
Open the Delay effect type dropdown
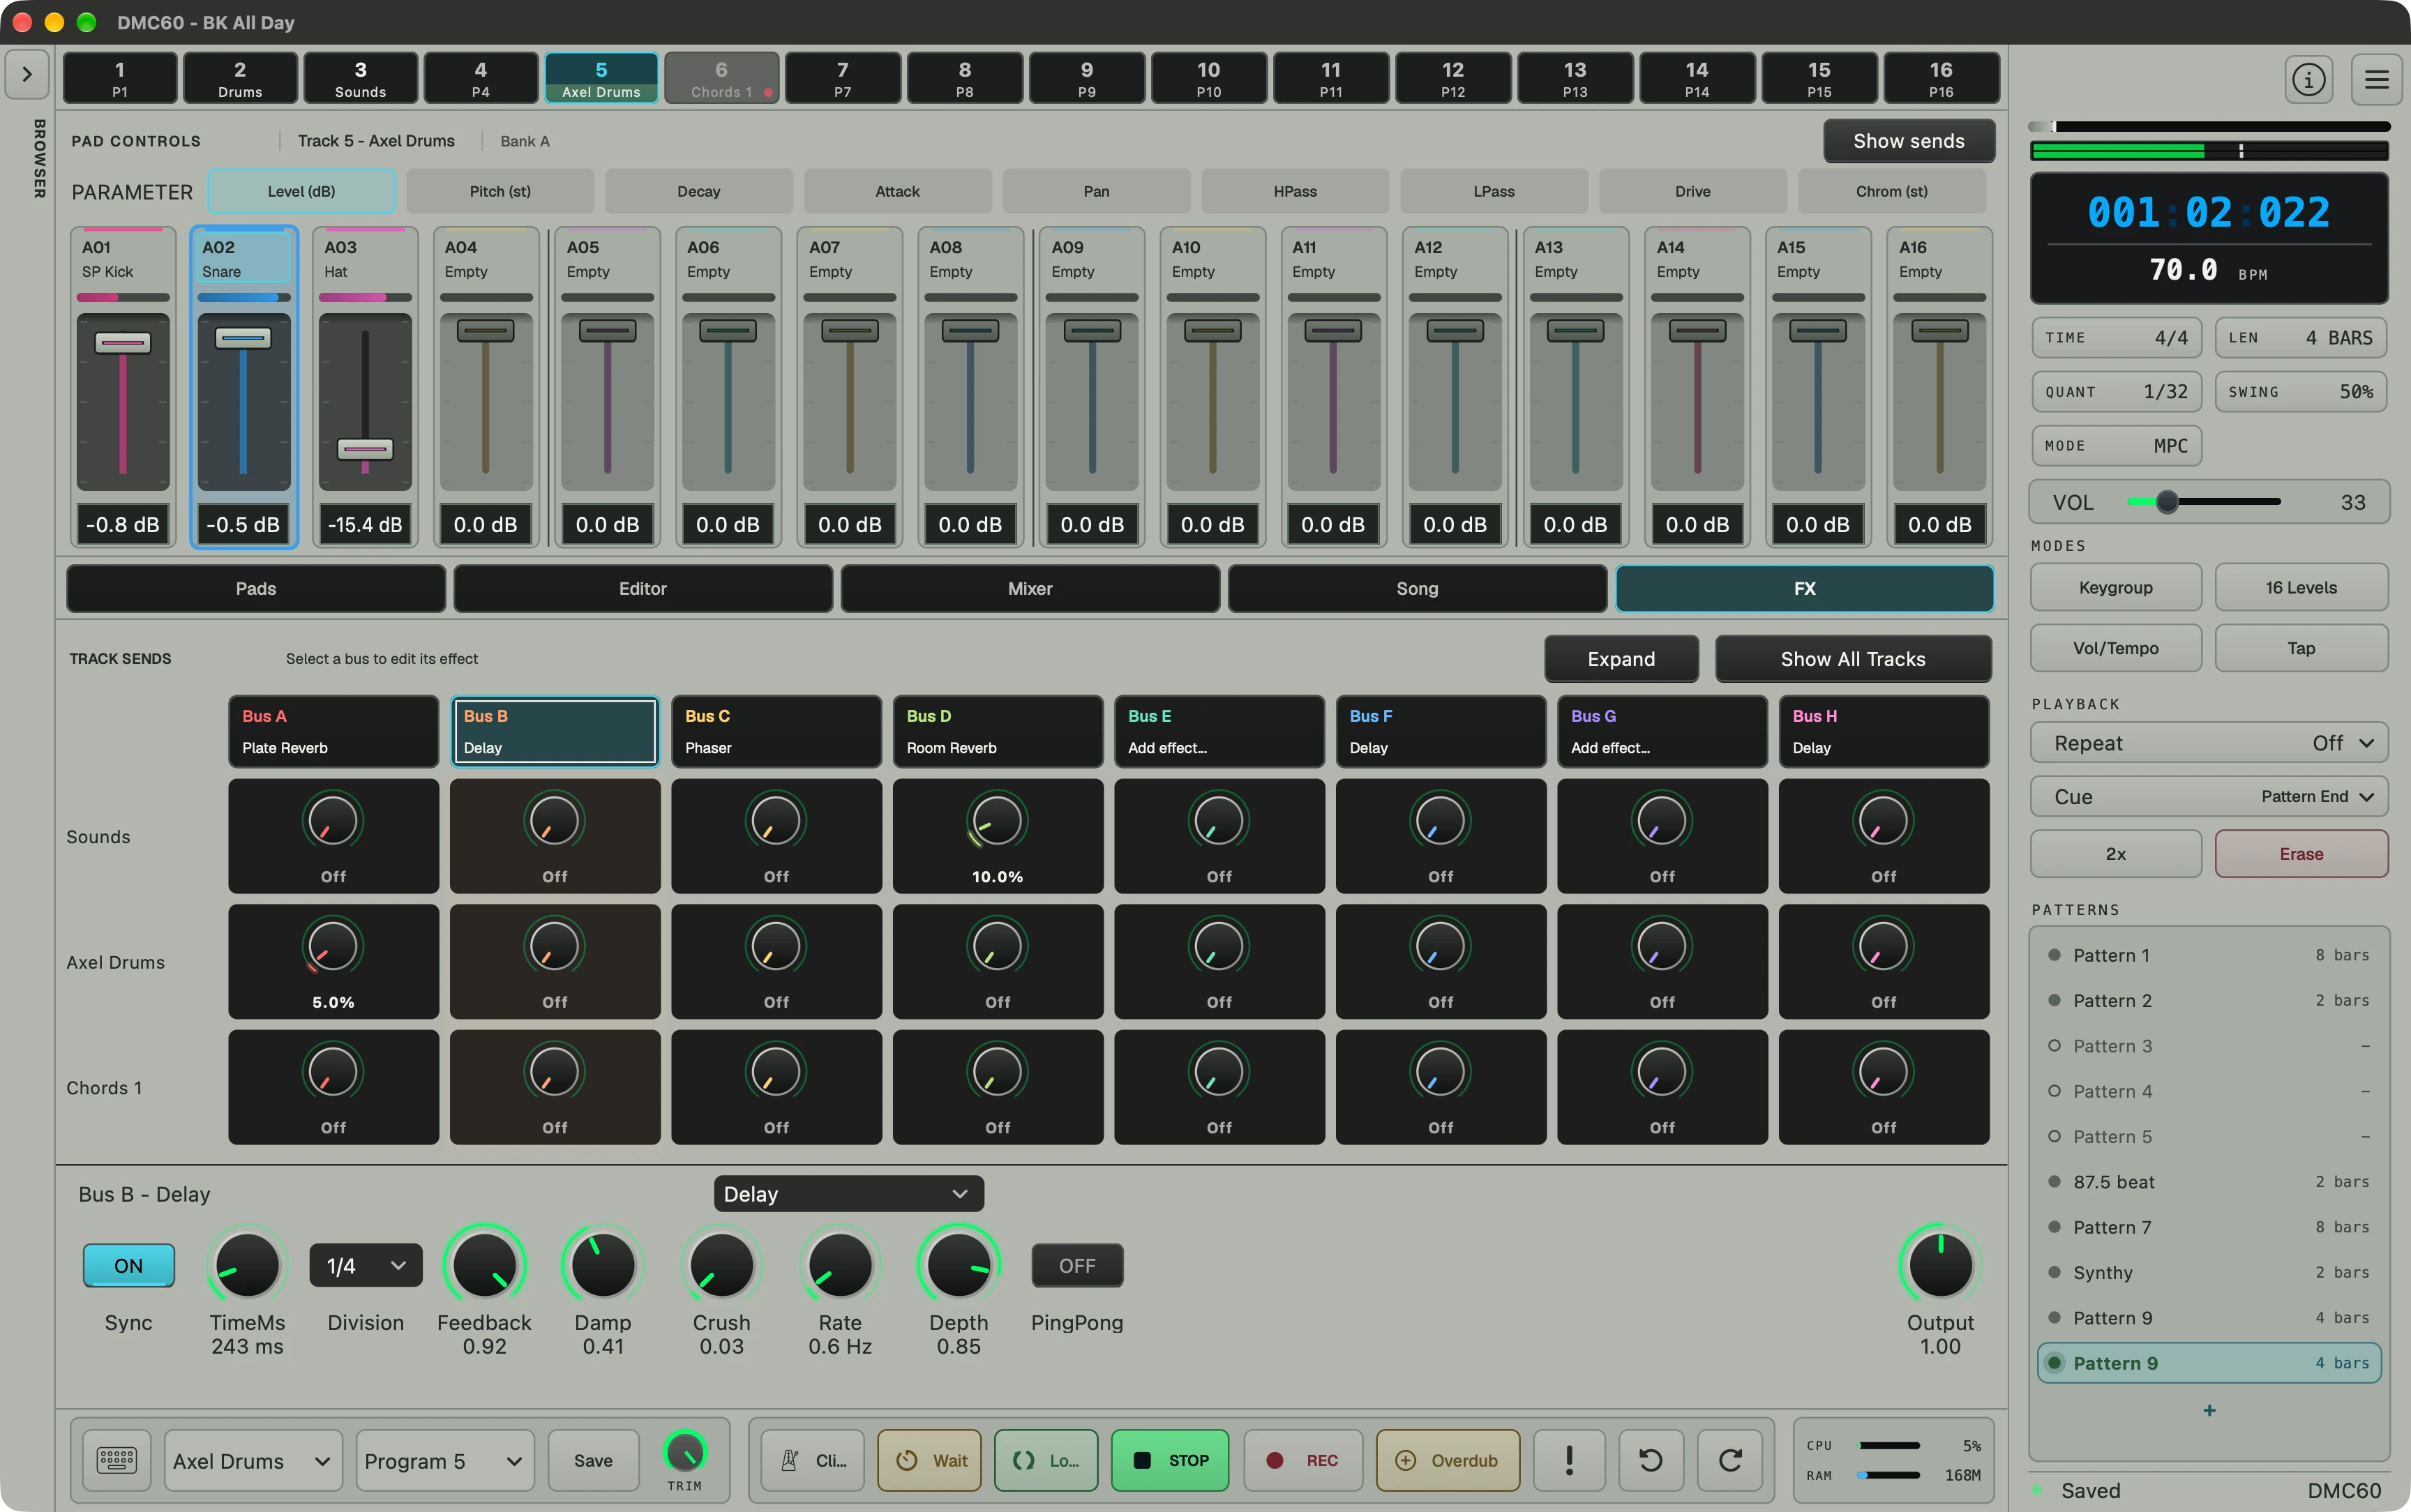848,1194
